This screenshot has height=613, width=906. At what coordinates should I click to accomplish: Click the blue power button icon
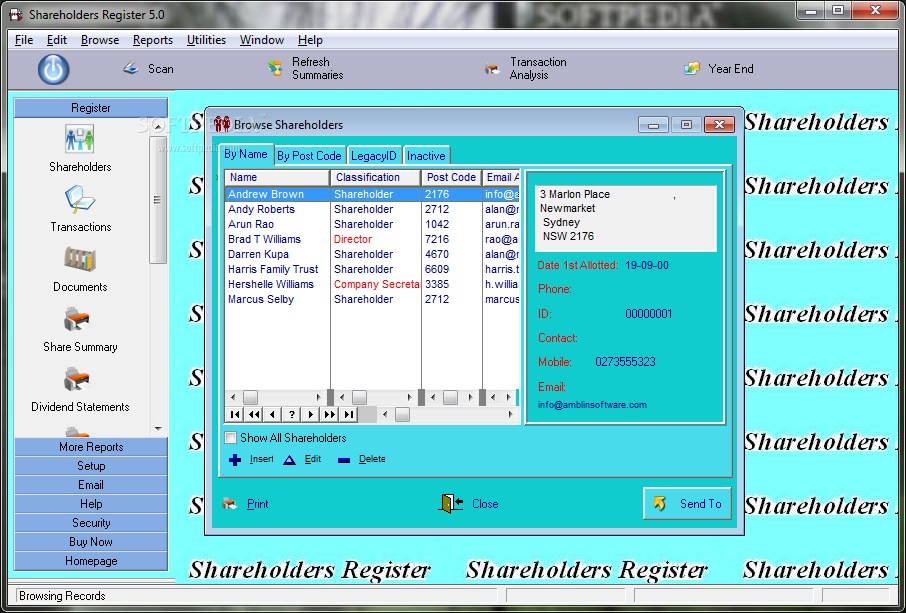[54, 69]
